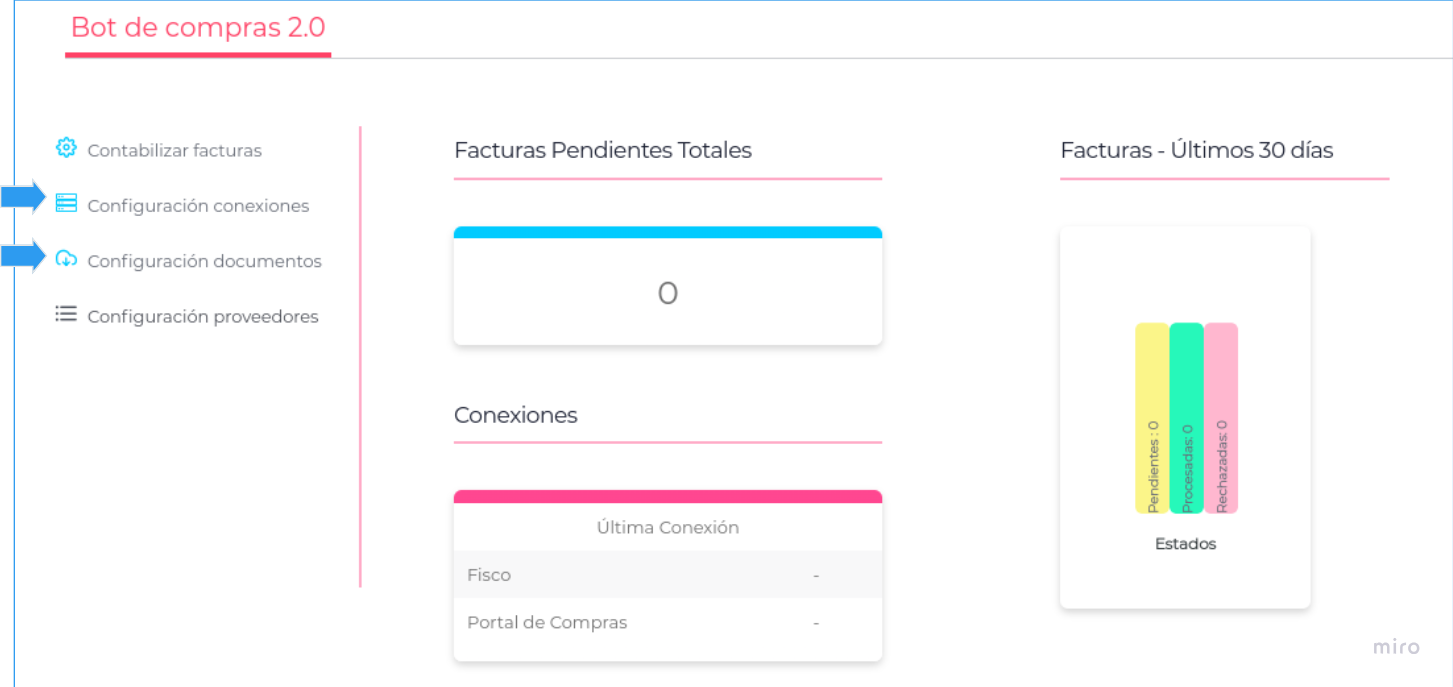
Task: Click the Última Conexión table header
Action: (668, 527)
